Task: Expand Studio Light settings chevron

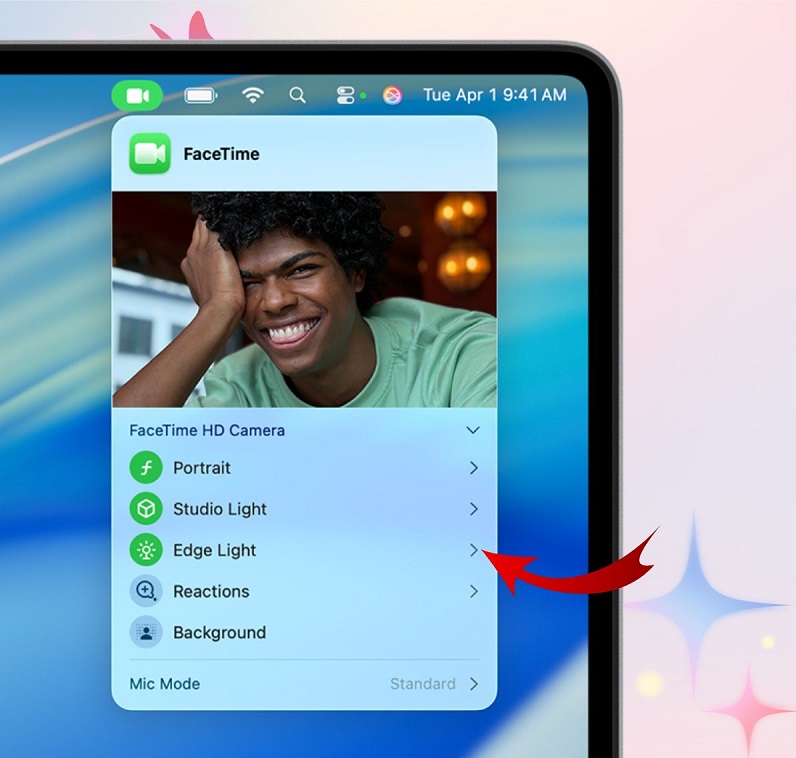Action: point(473,509)
